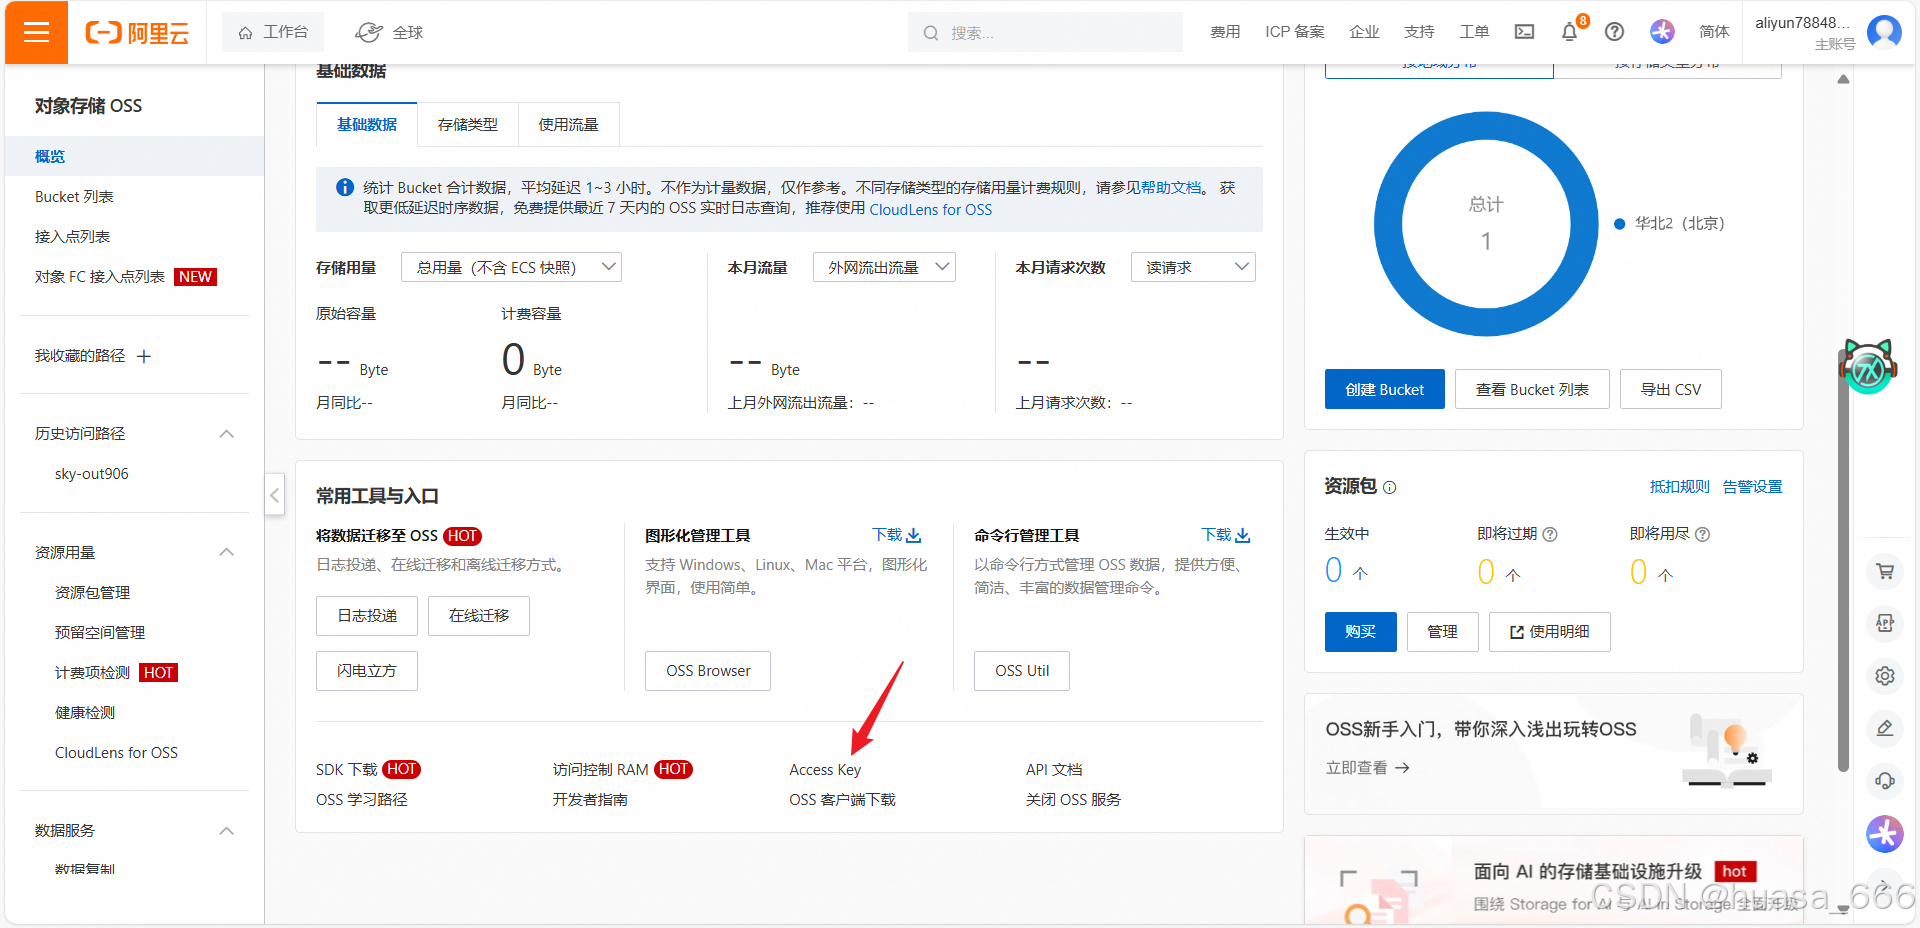Click the Alibaba Cloud logo
1920x928 pixels.
point(137,33)
